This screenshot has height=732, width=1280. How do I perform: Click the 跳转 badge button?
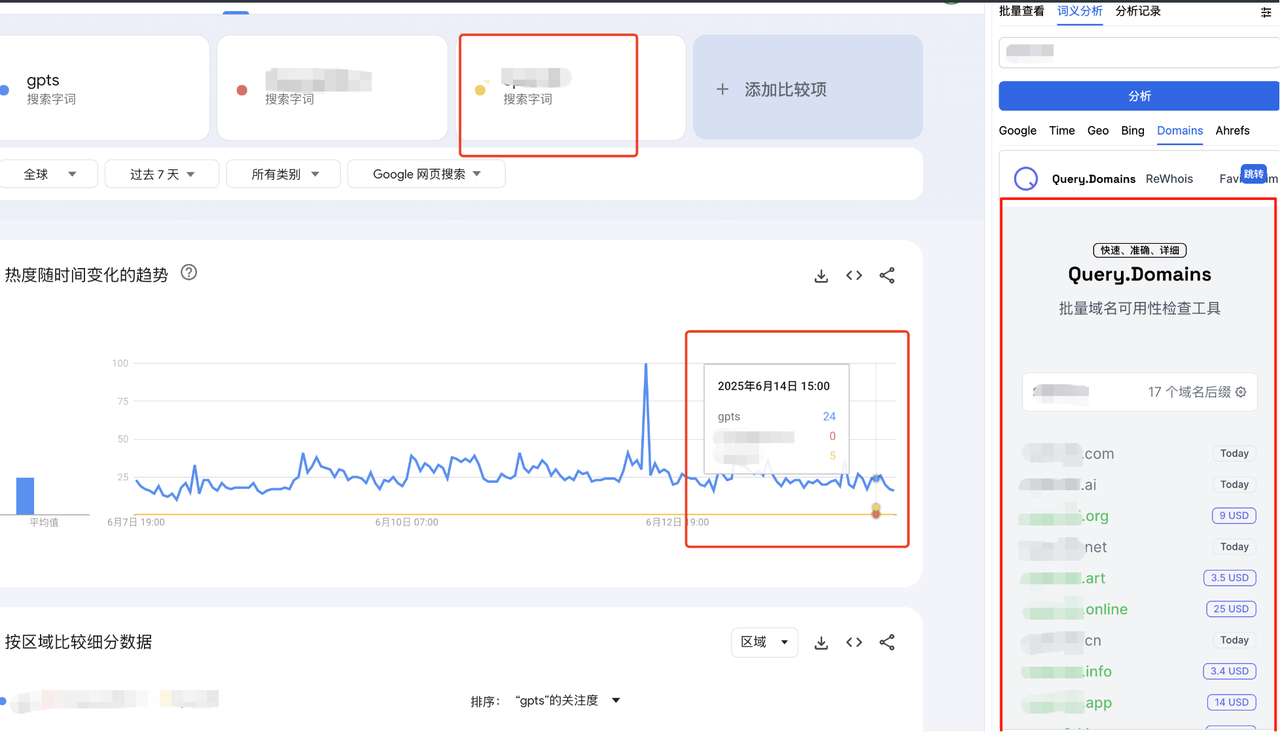1253,174
